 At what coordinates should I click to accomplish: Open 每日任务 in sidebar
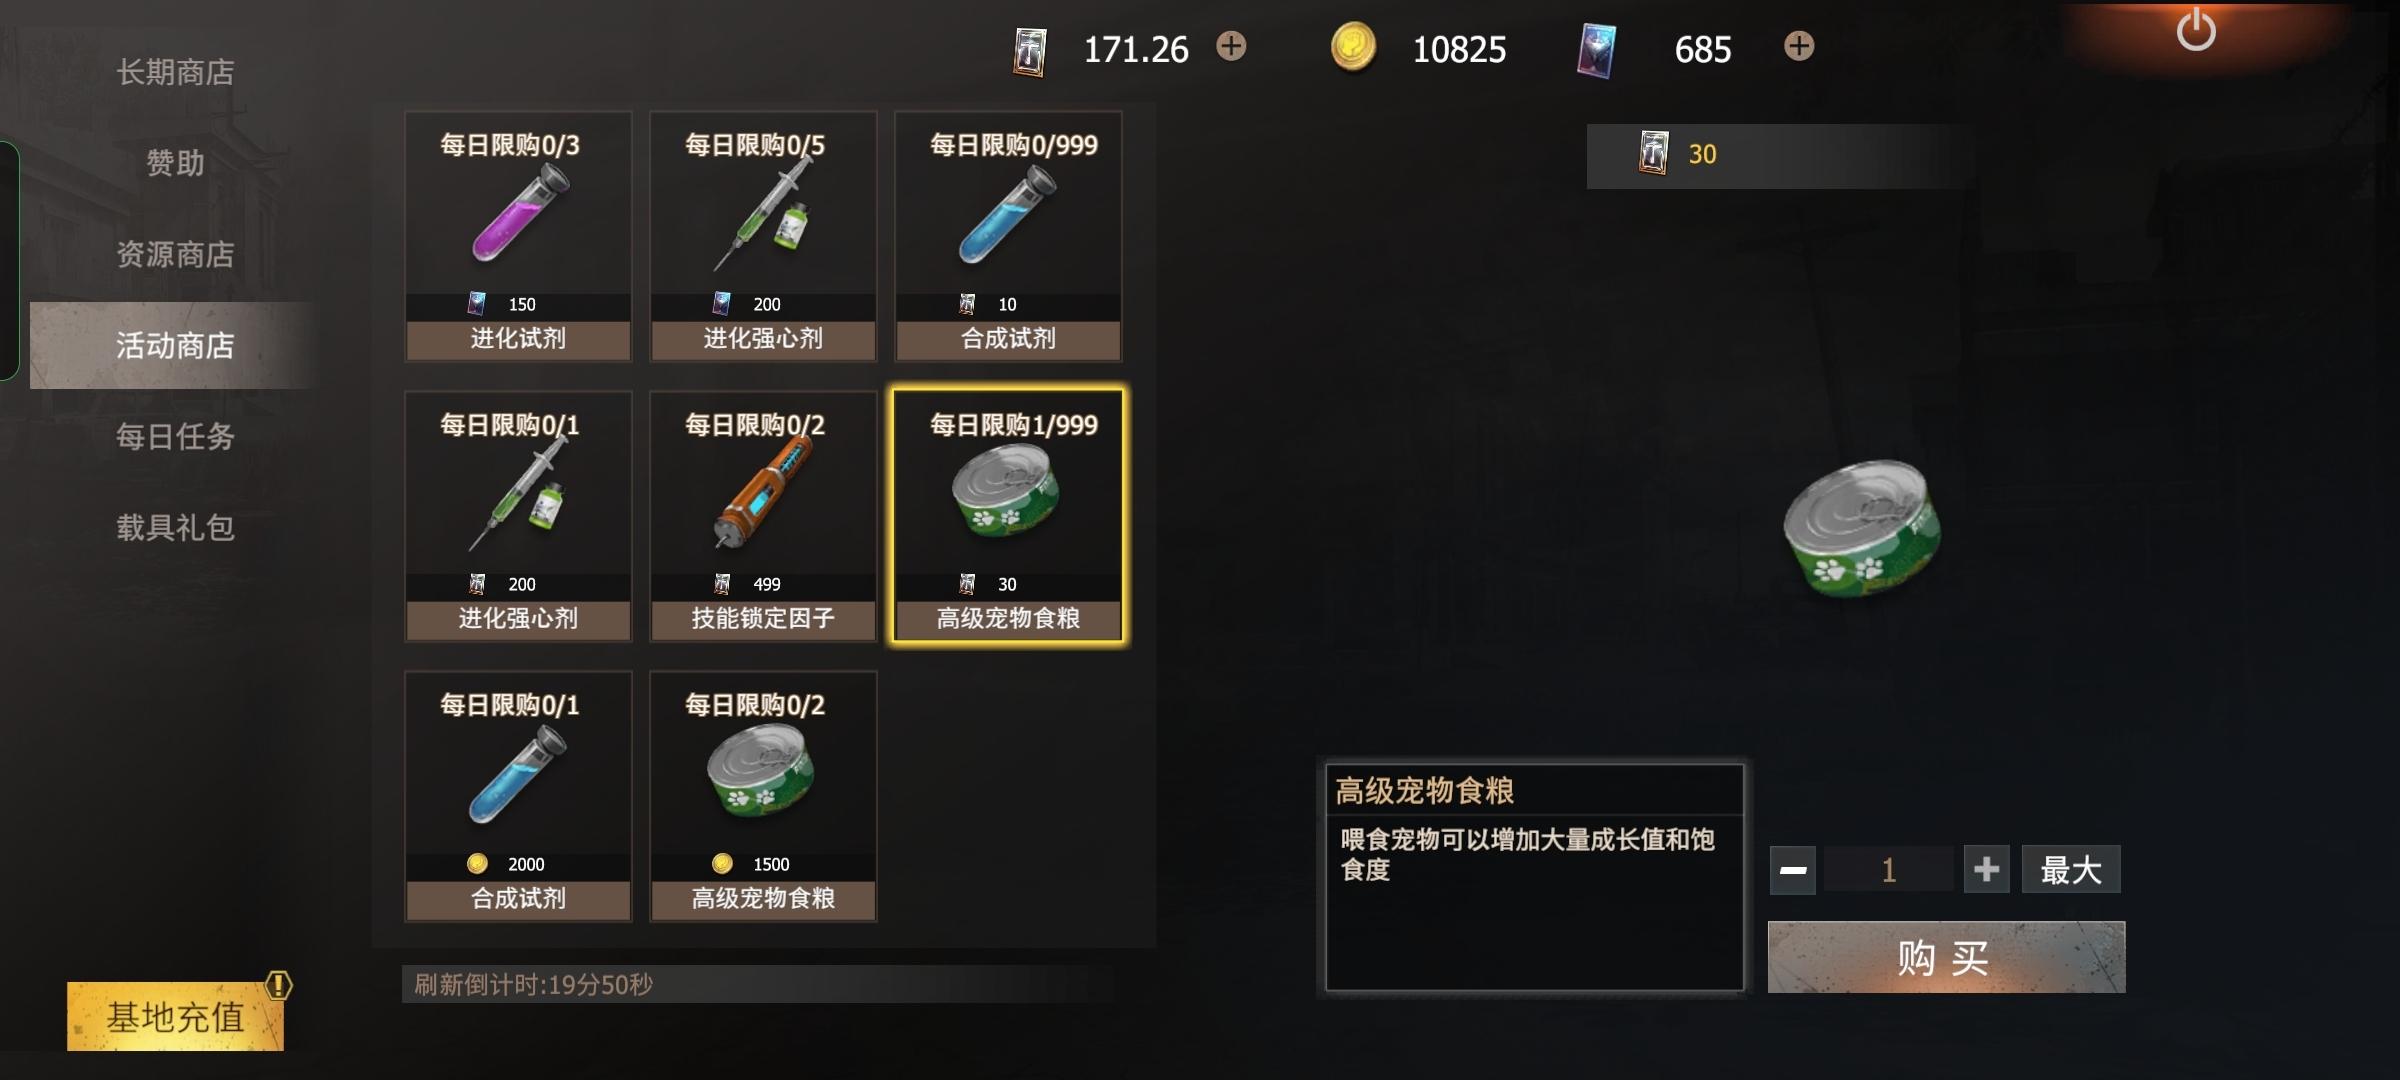click(x=175, y=436)
